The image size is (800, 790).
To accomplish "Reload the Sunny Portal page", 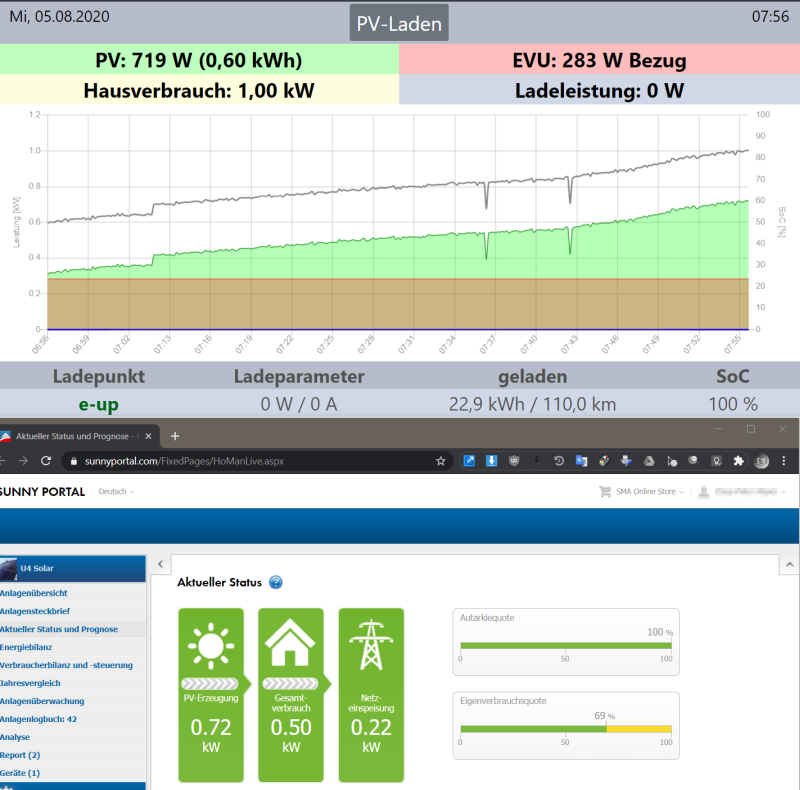I will coord(46,461).
